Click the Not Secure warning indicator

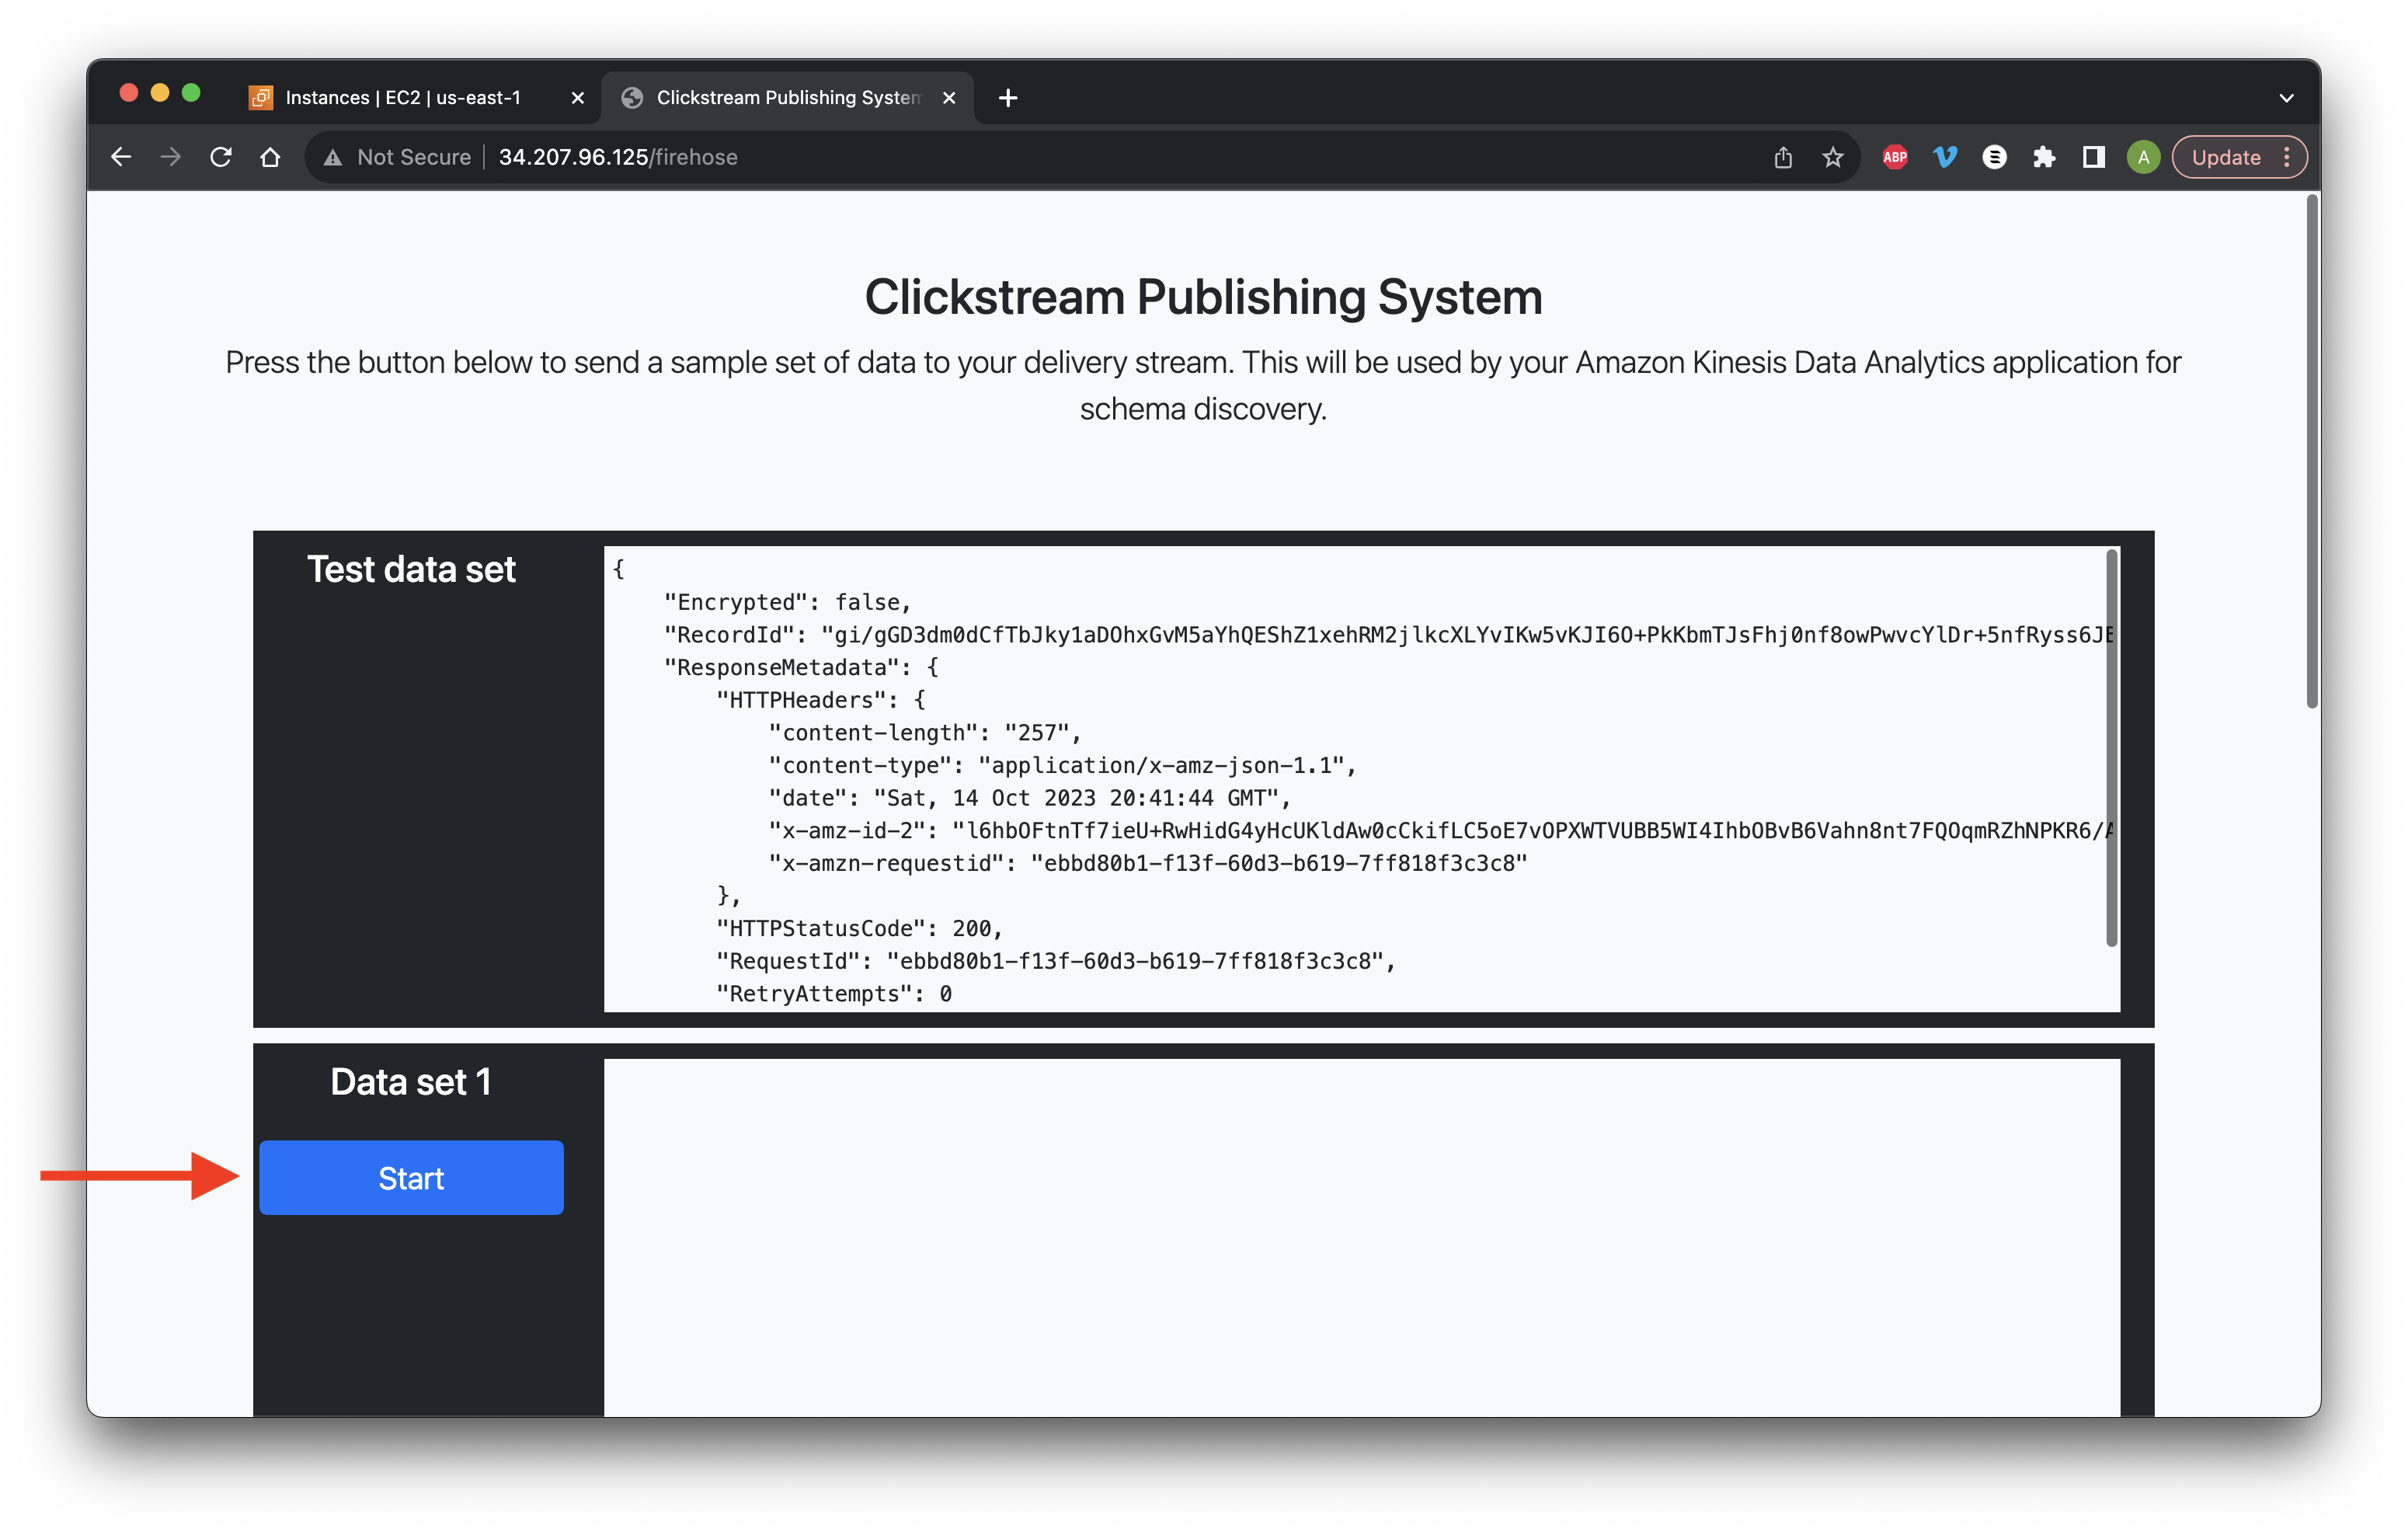397,157
